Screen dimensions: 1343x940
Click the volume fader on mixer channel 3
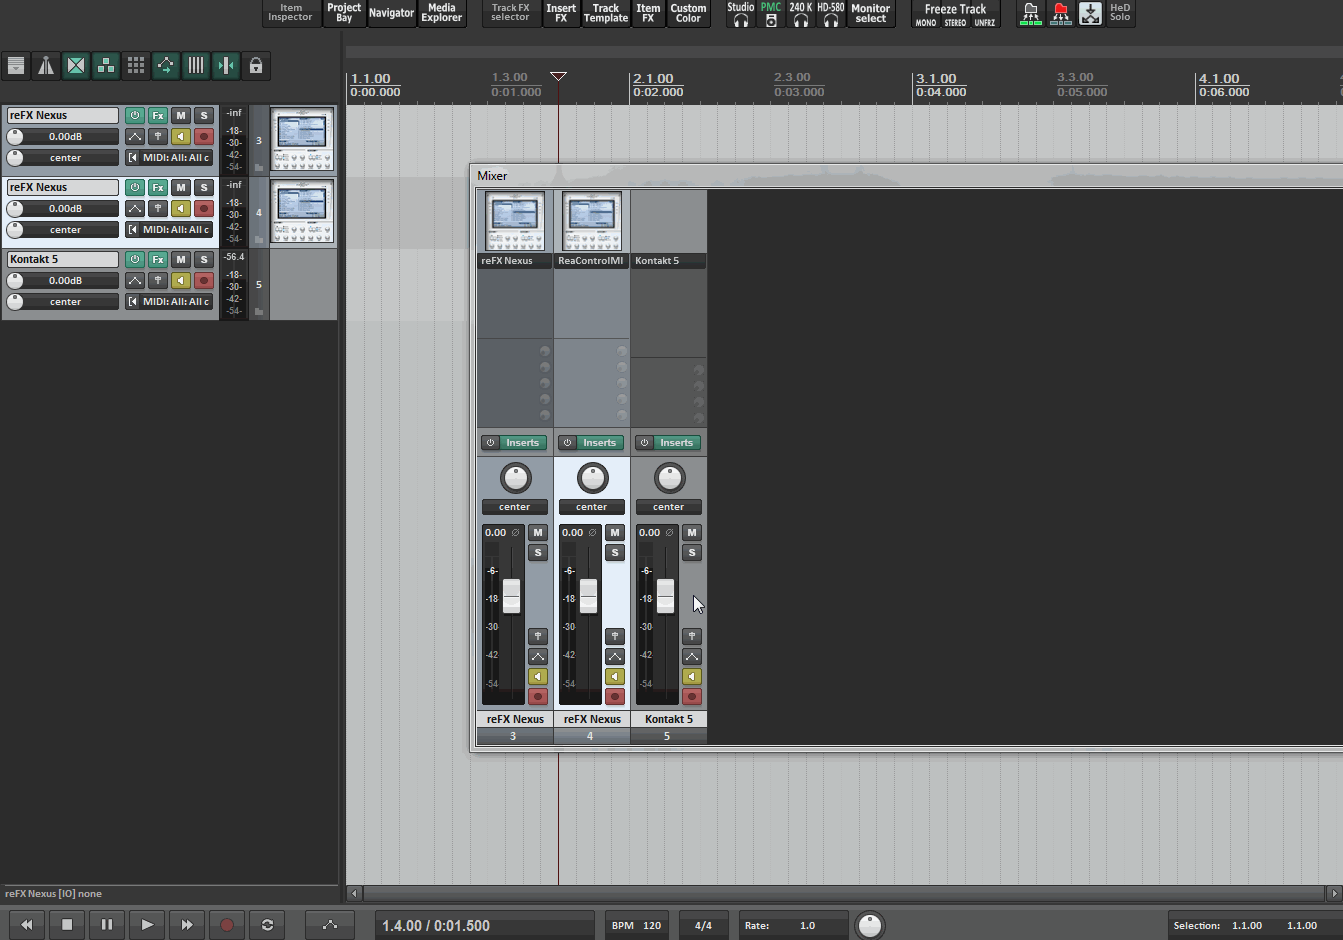click(x=512, y=596)
